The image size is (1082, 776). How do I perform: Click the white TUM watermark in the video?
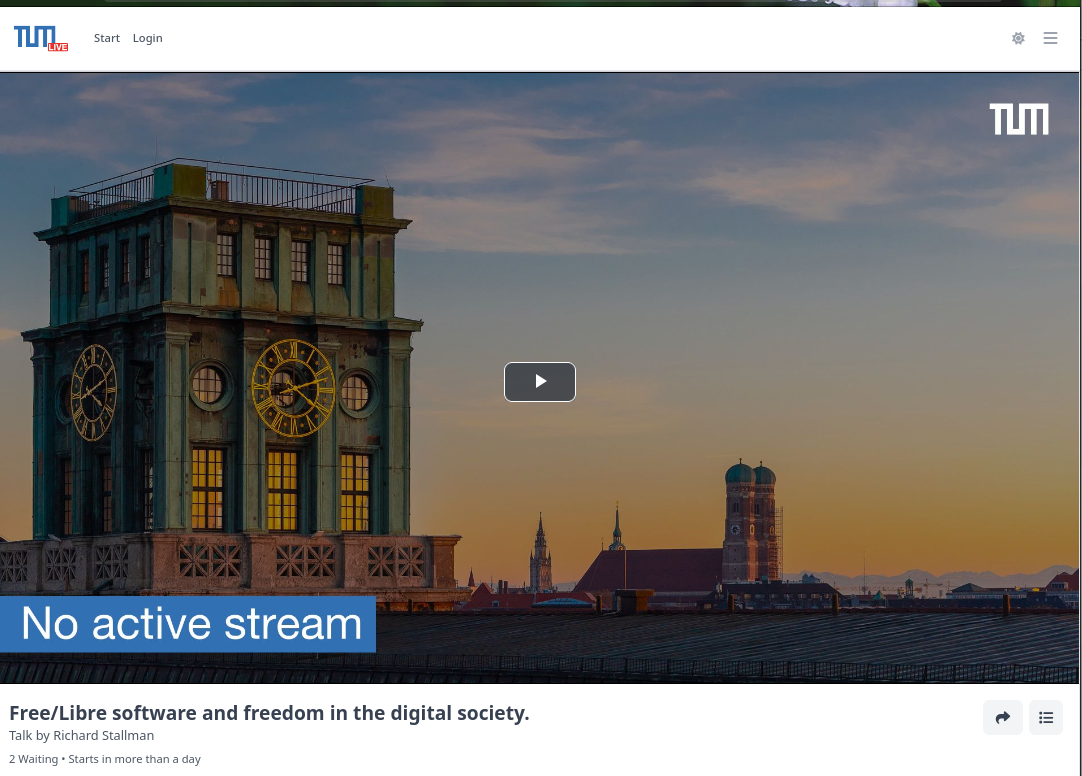pyautogui.click(x=1019, y=119)
